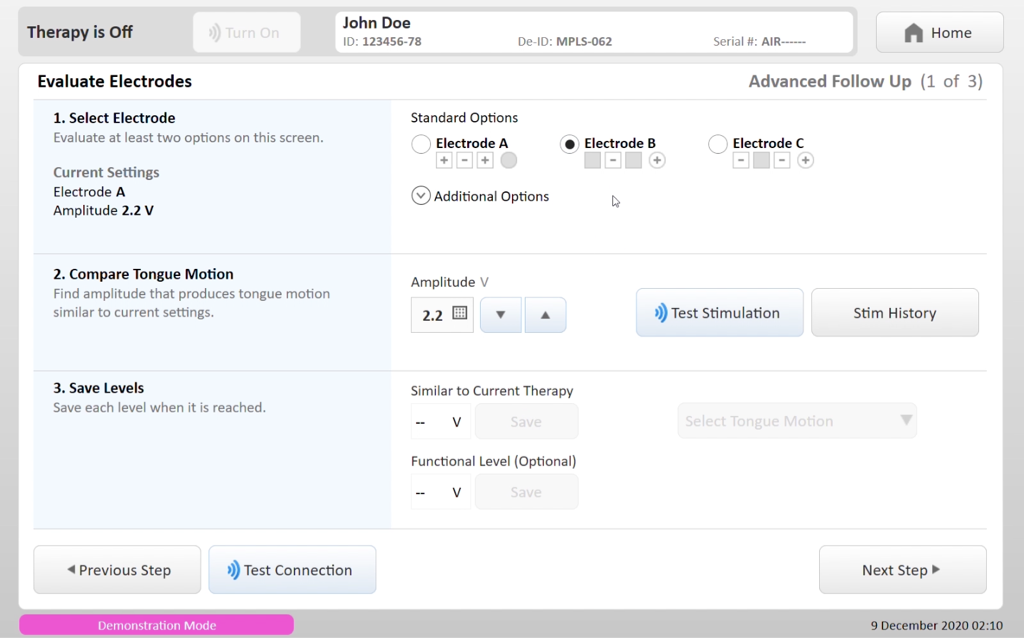1024x638 pixels.
Task: Select the Electrode C radio button
Action: [x=718, y=144]
